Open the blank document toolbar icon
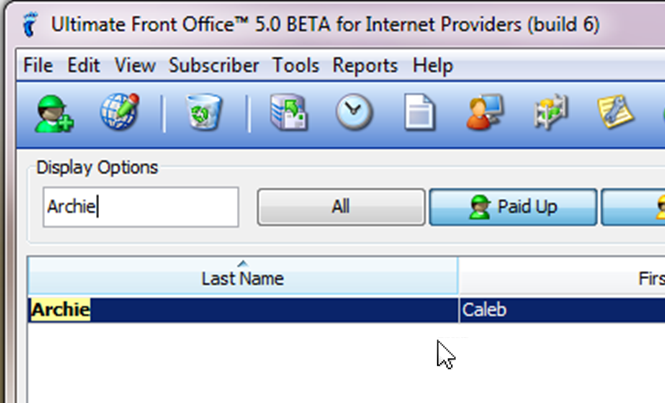This screenshot has width=665, height=403. click(x=419, y=112)
